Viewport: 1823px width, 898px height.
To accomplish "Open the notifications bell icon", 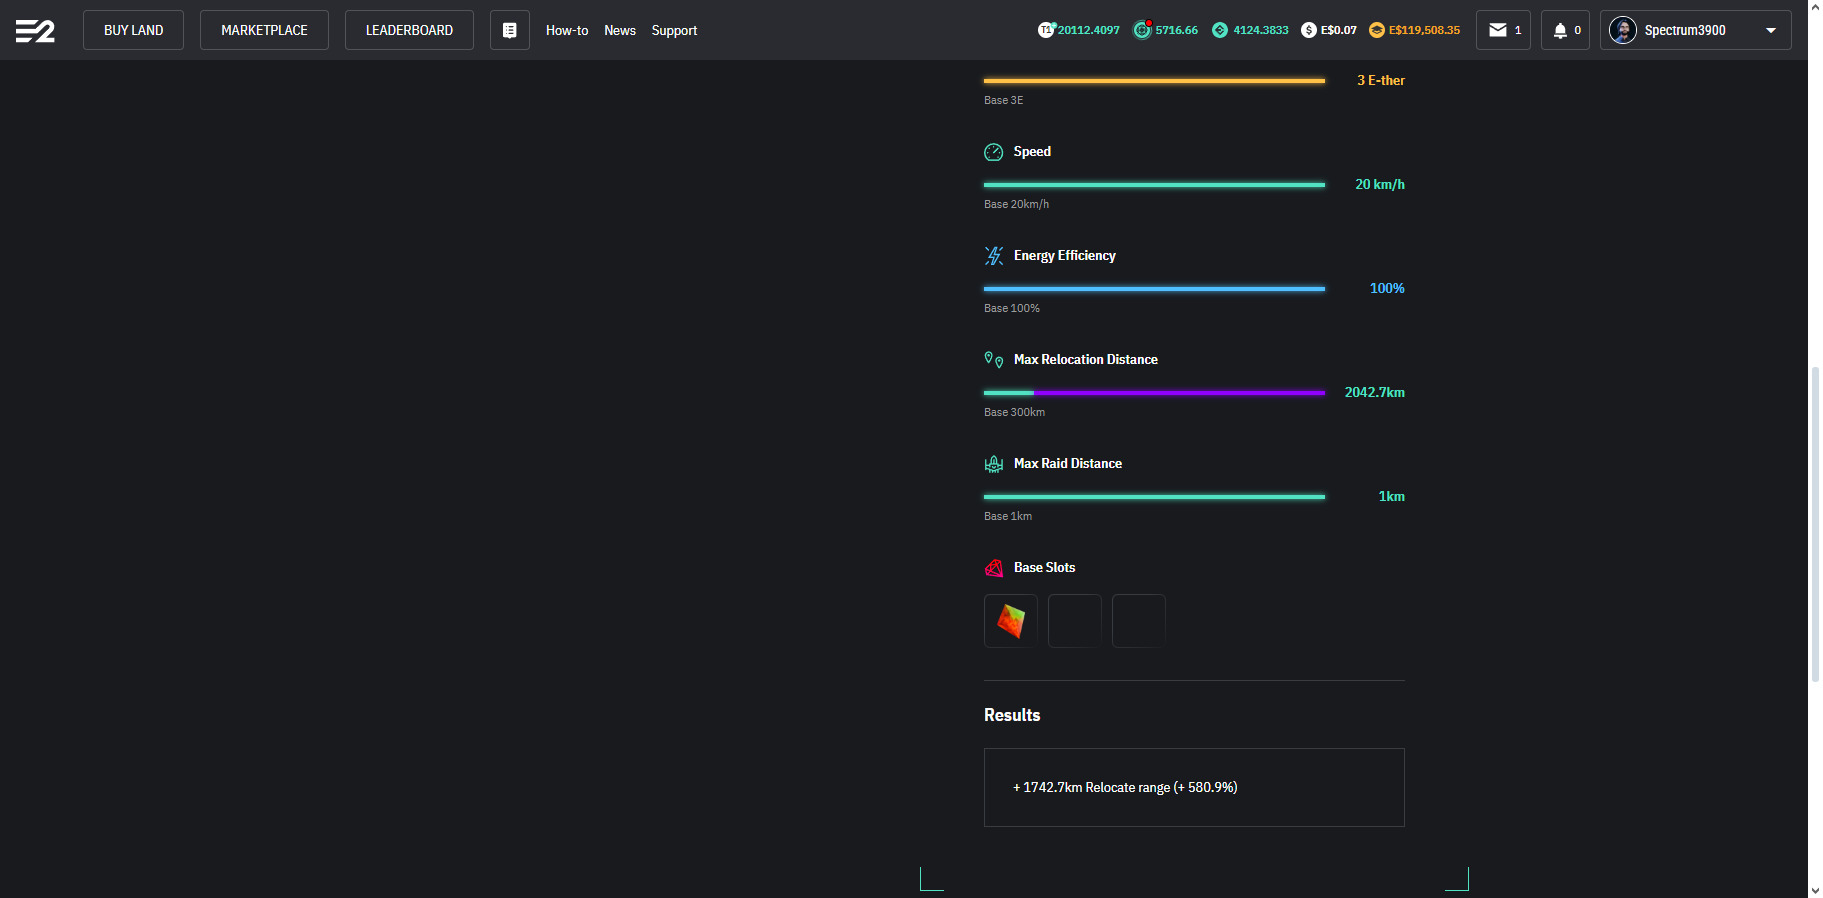I will point(1559,30).
